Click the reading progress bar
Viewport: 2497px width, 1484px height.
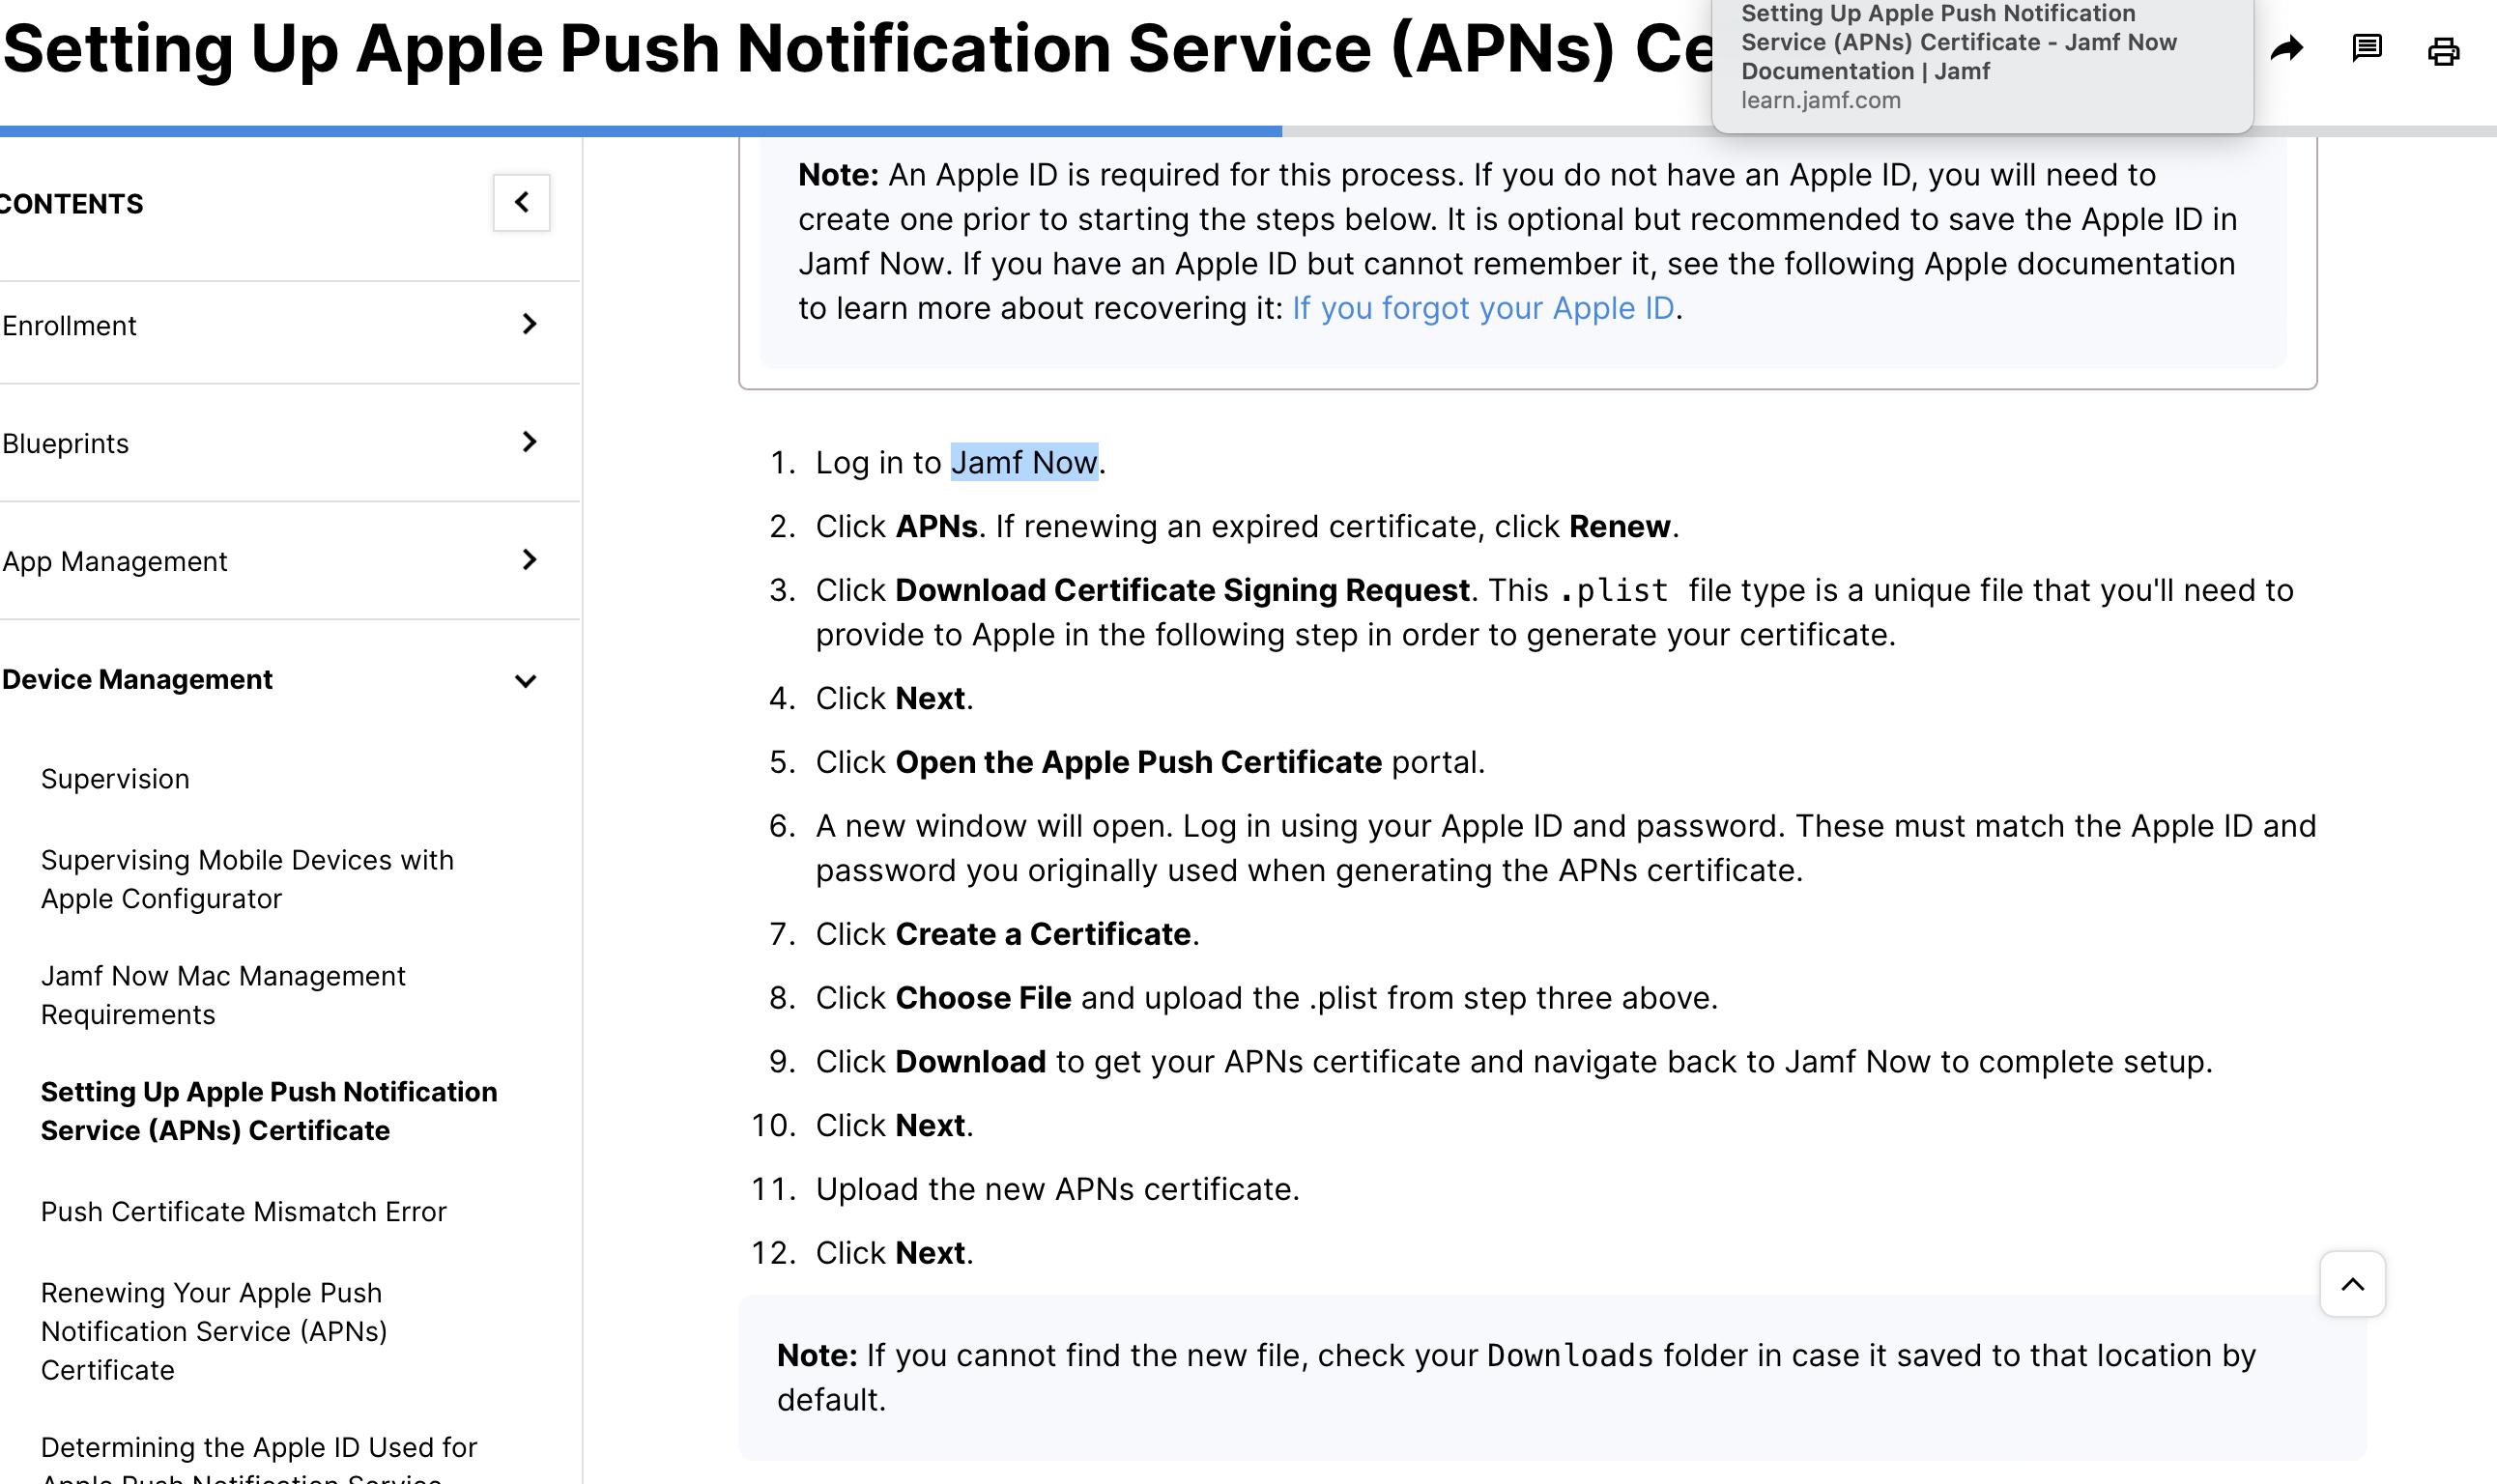[x=1248, y=131]
